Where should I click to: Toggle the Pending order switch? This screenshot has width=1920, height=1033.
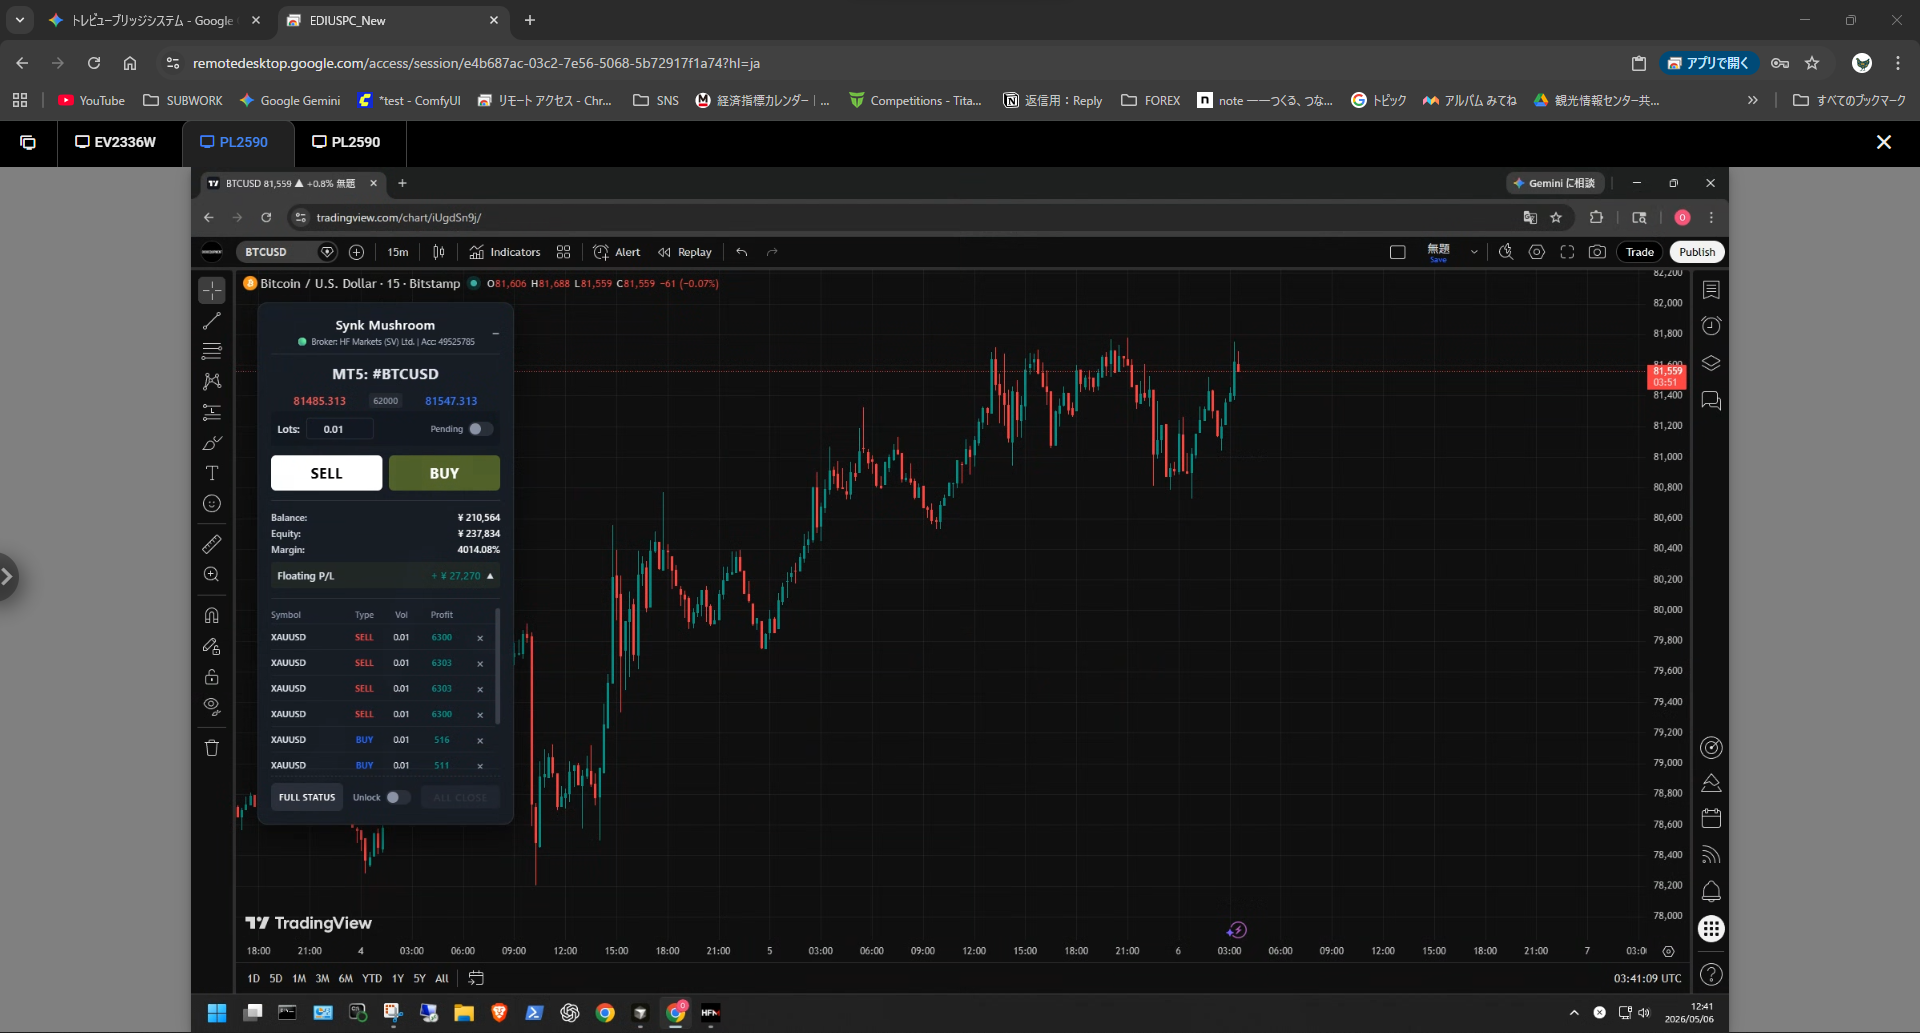[481, 429]
